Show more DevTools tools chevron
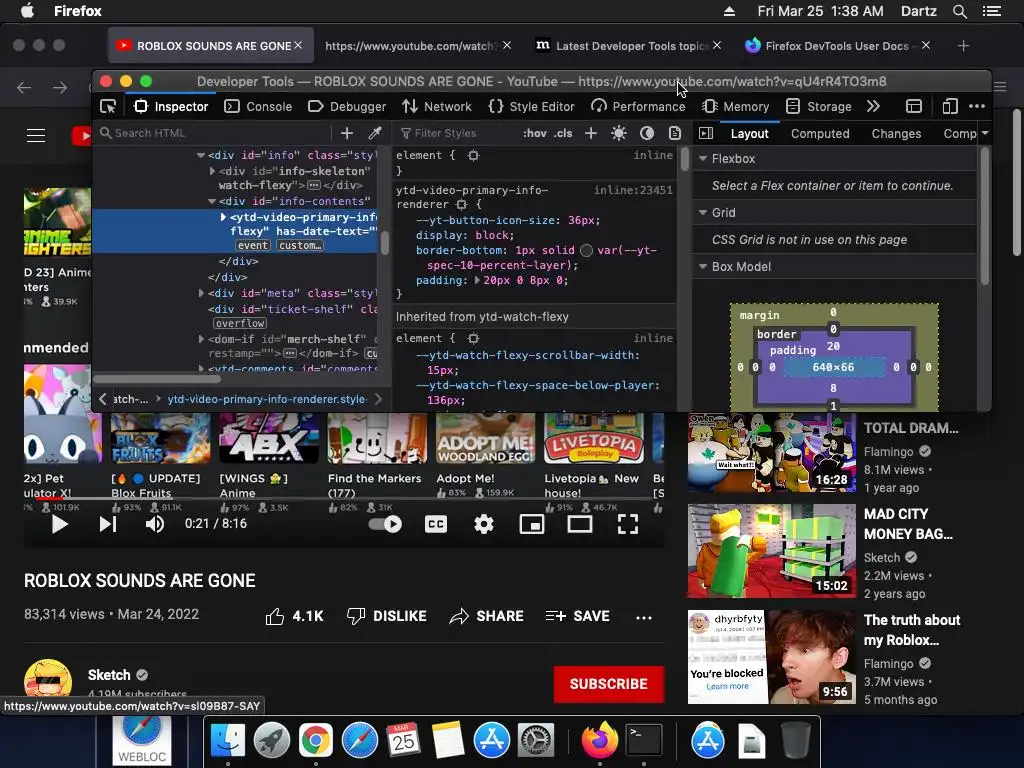The height and width of the screenshot is (768, 1024). click(x=873, y=106)
